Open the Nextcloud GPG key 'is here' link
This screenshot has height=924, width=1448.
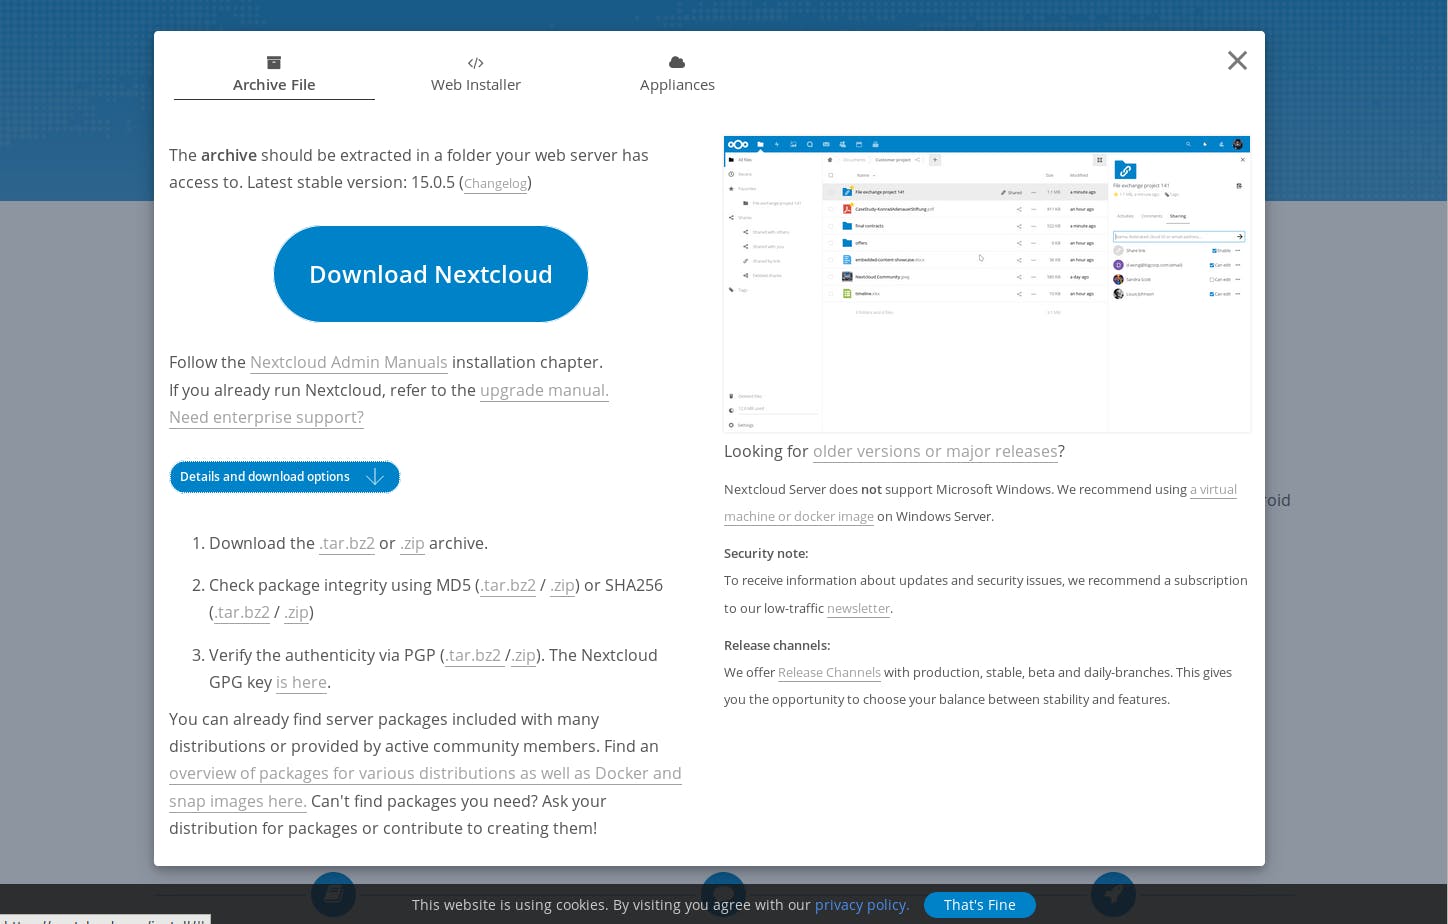coord(302,682)
